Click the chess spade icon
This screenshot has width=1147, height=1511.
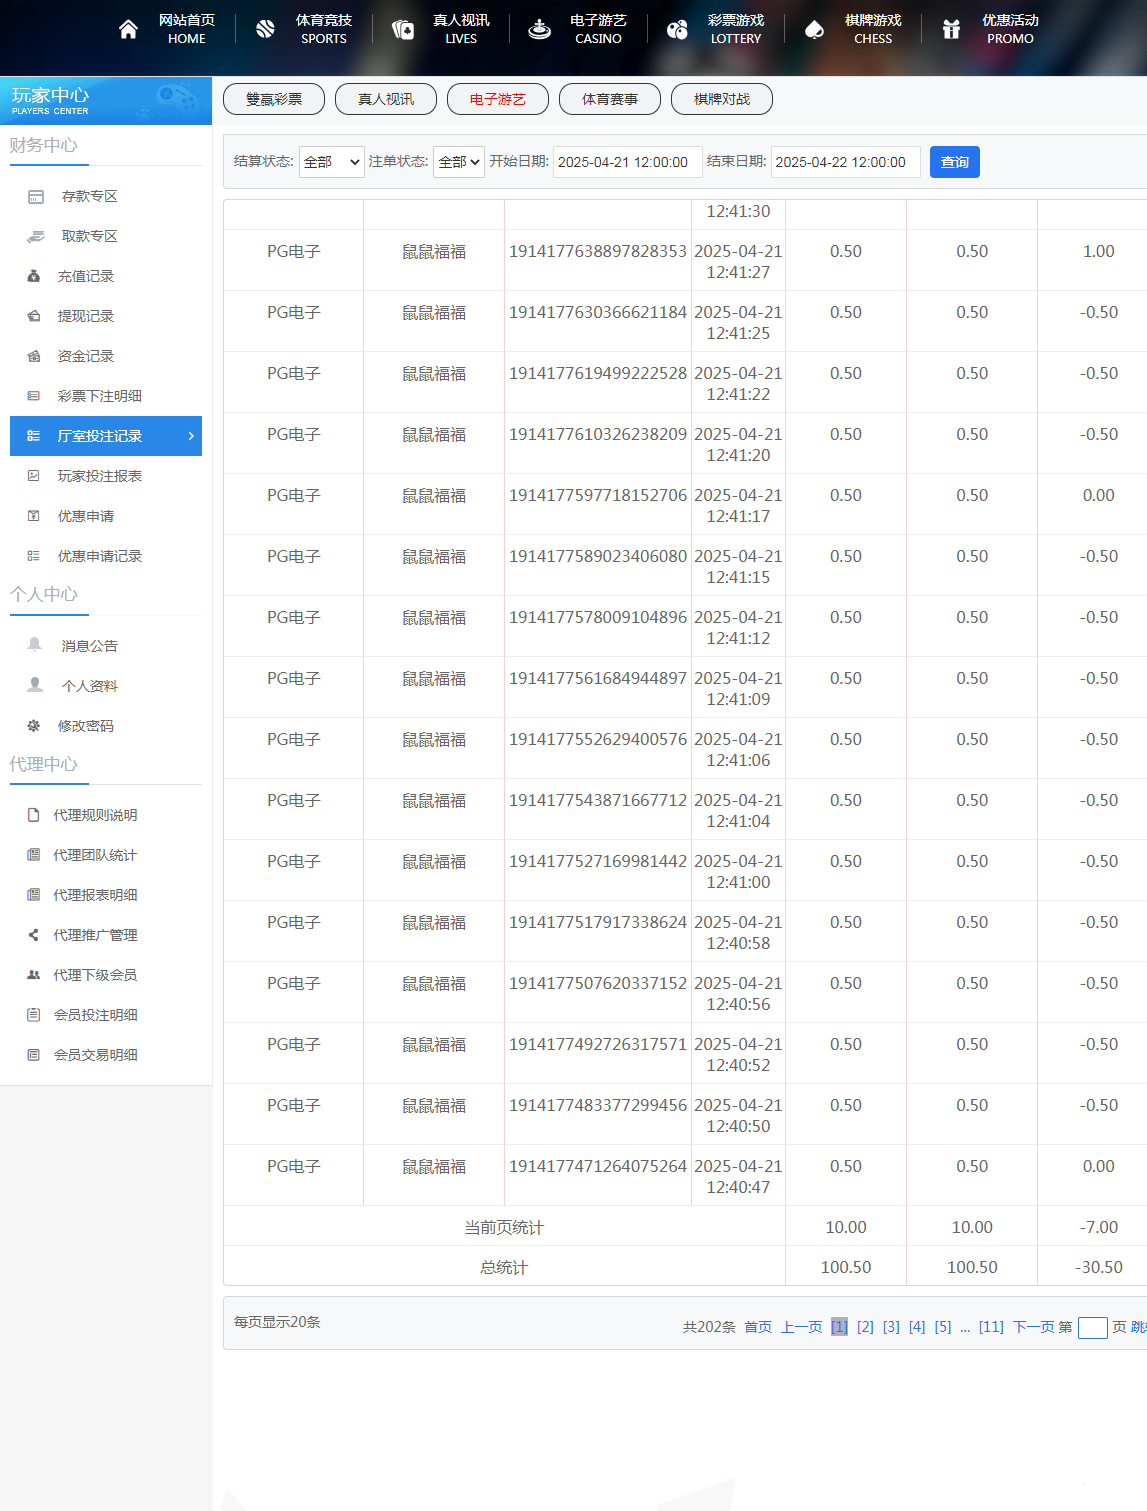coord(814,29)
